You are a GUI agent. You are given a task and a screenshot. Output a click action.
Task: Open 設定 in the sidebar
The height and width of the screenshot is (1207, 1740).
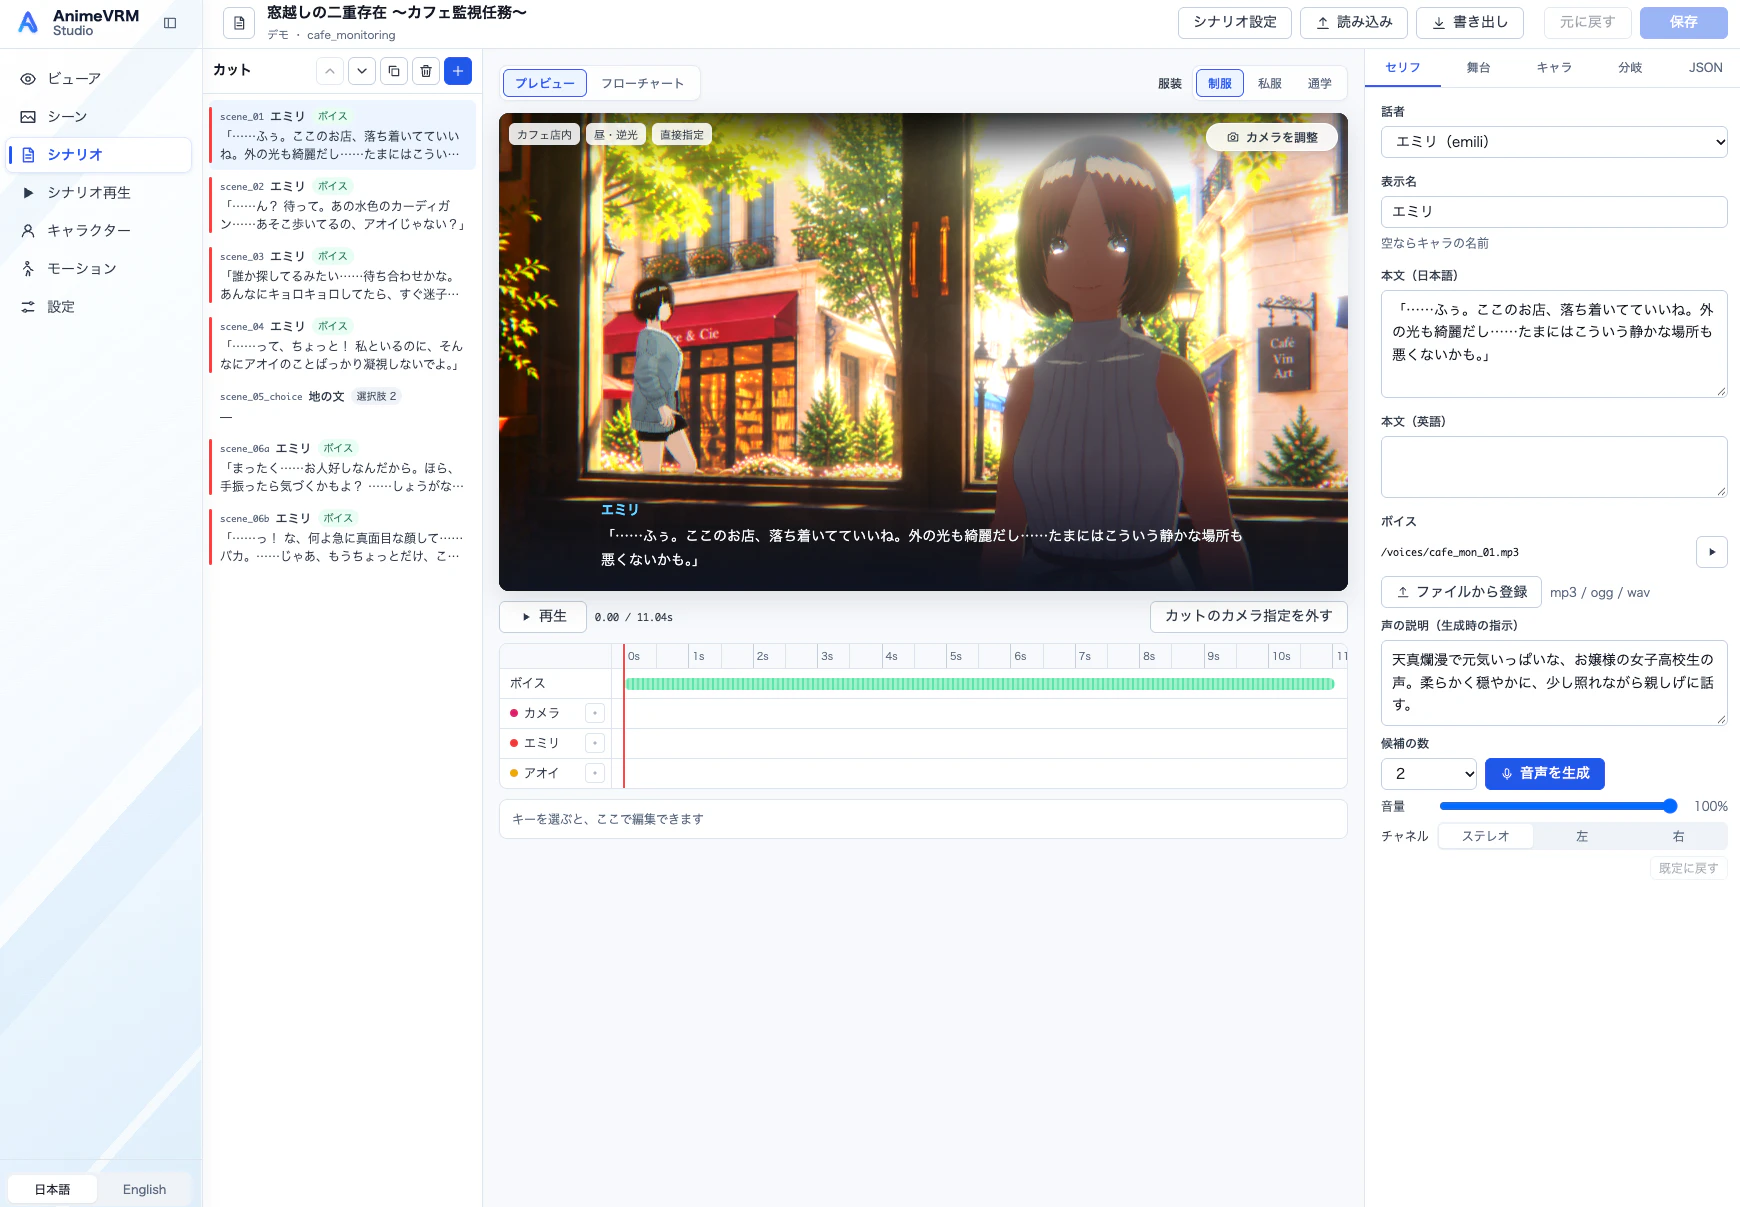pyautogui.click(x=100, y=307)
